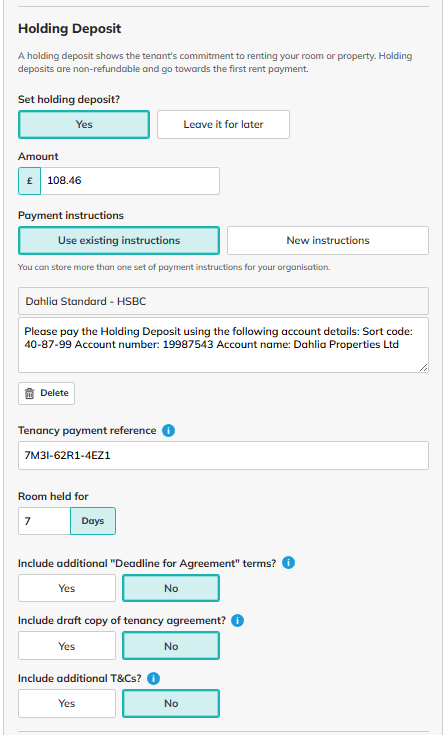Select No for additional T&Cs
Viewport: 446px width, 735px height.
click(x=171, y=704)
